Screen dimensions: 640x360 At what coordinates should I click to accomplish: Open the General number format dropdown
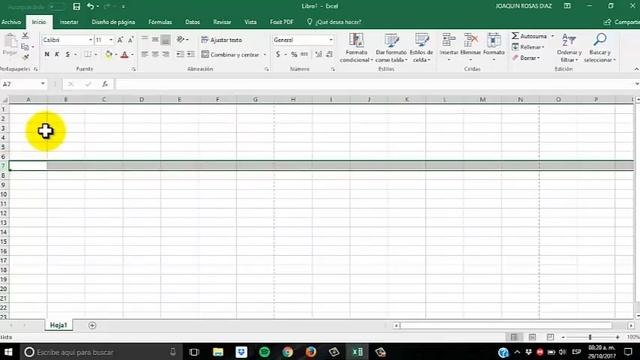pos(331,40)
